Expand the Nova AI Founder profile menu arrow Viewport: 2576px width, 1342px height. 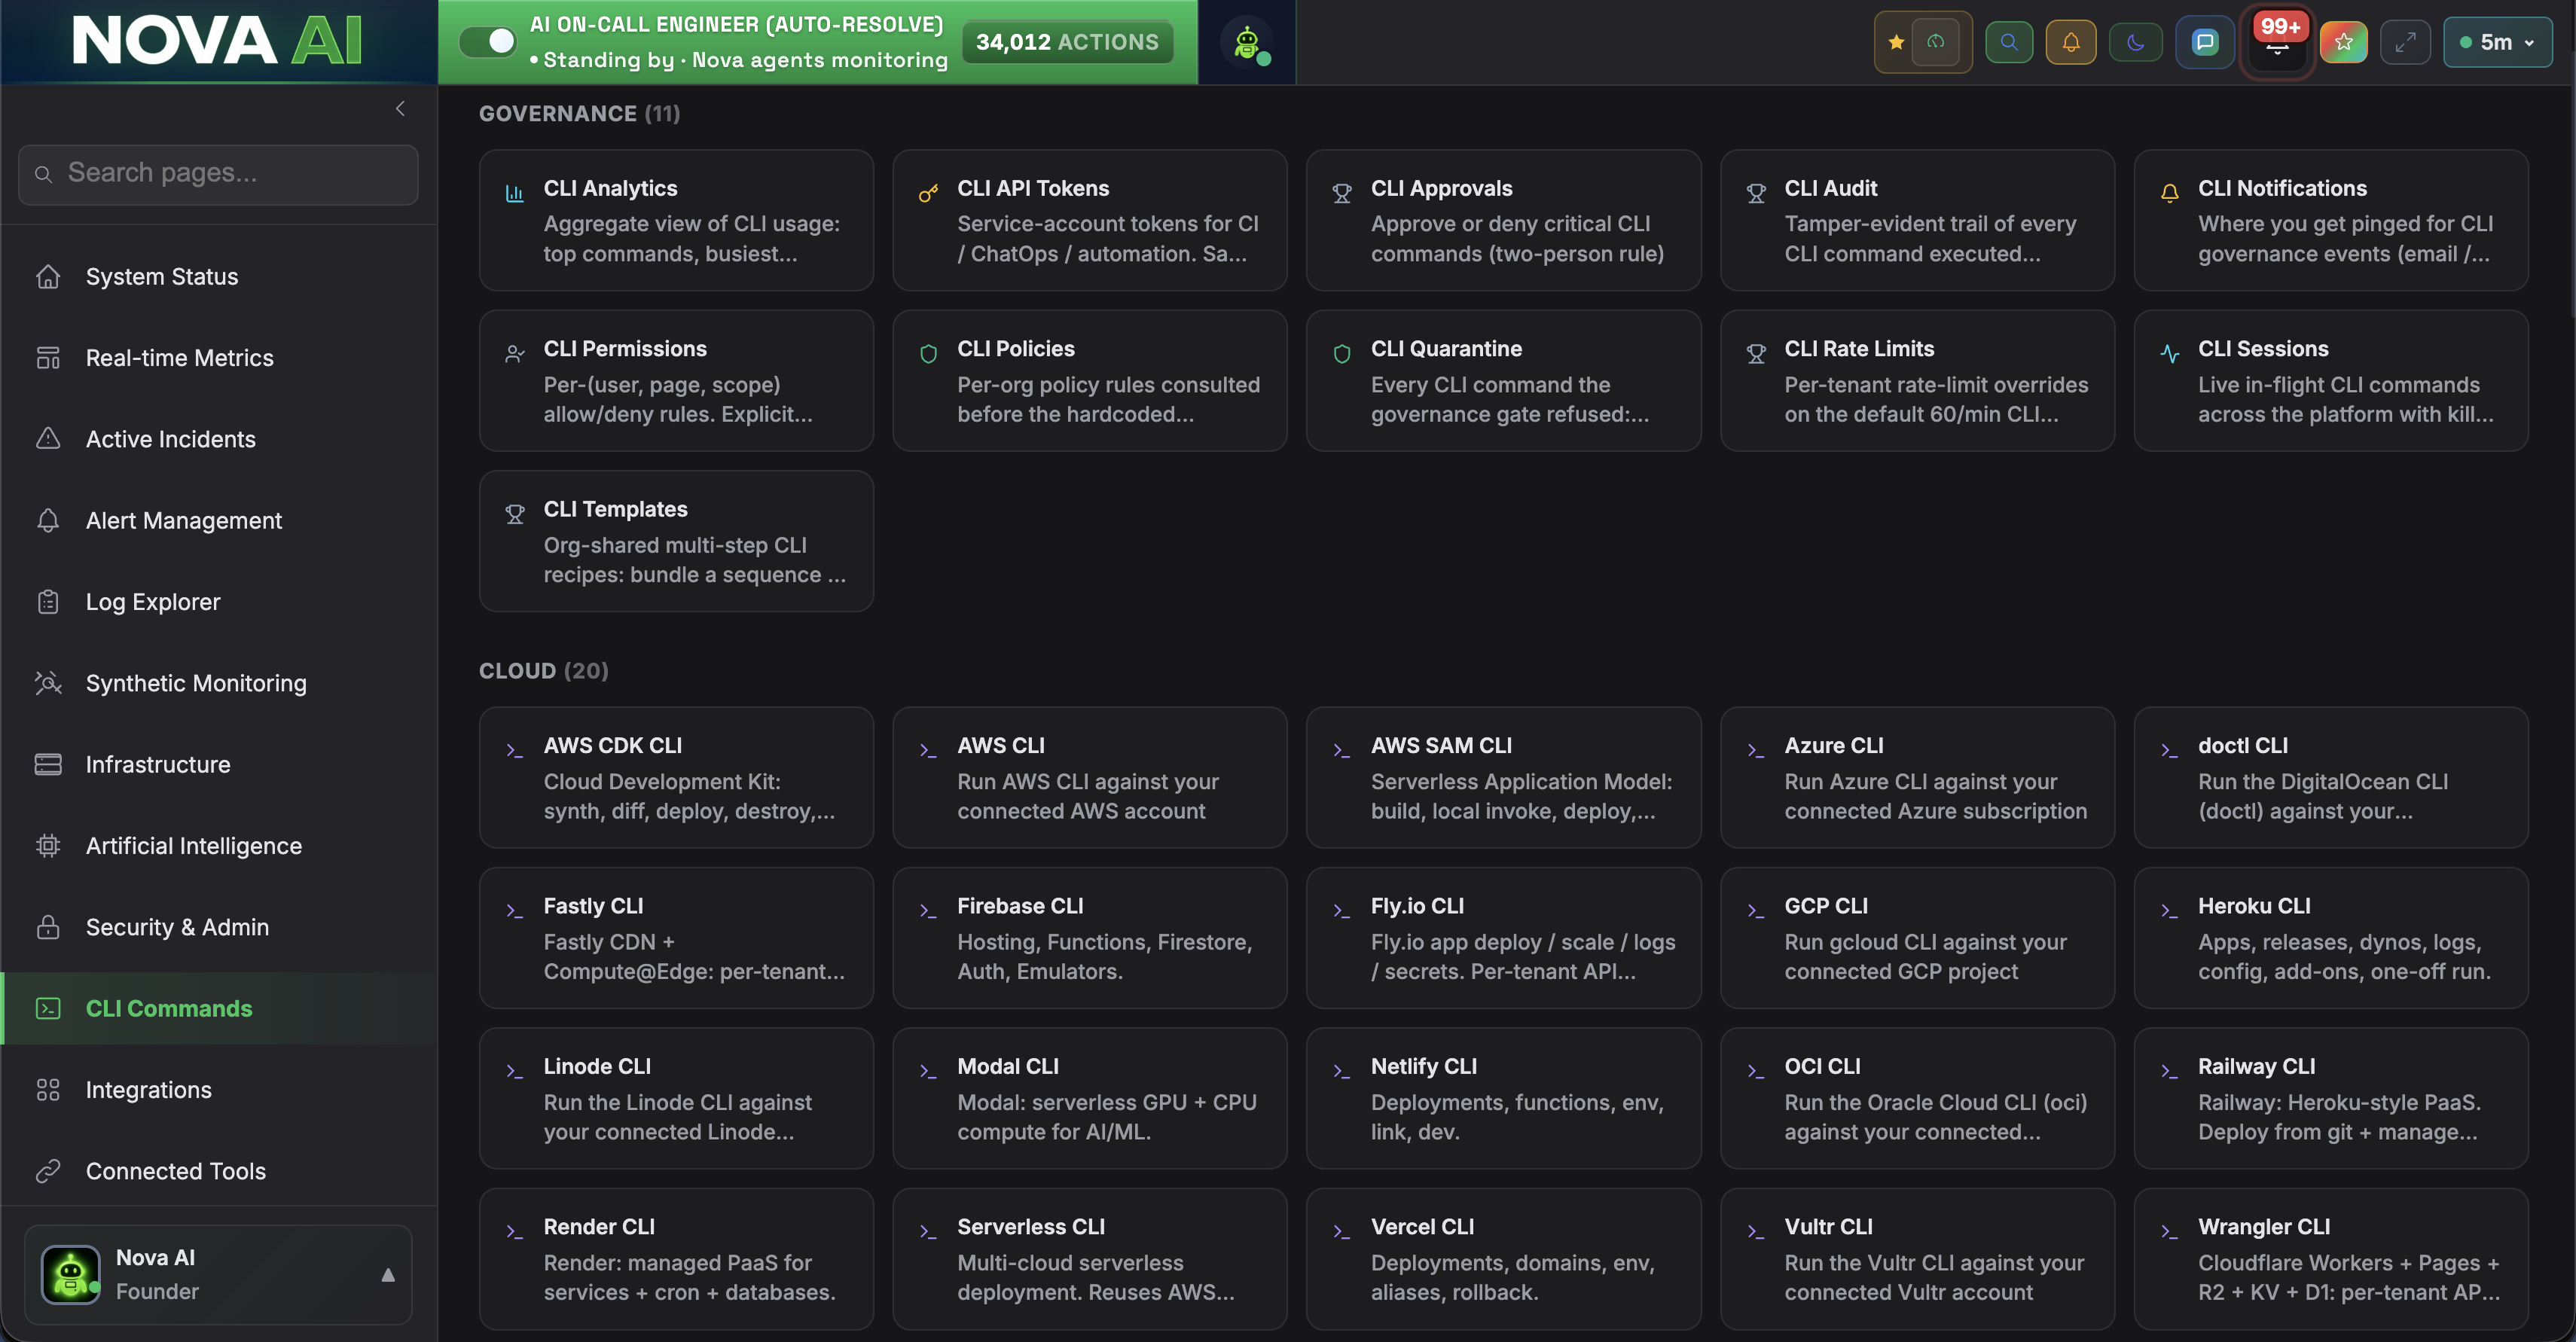coord(388,1274)
